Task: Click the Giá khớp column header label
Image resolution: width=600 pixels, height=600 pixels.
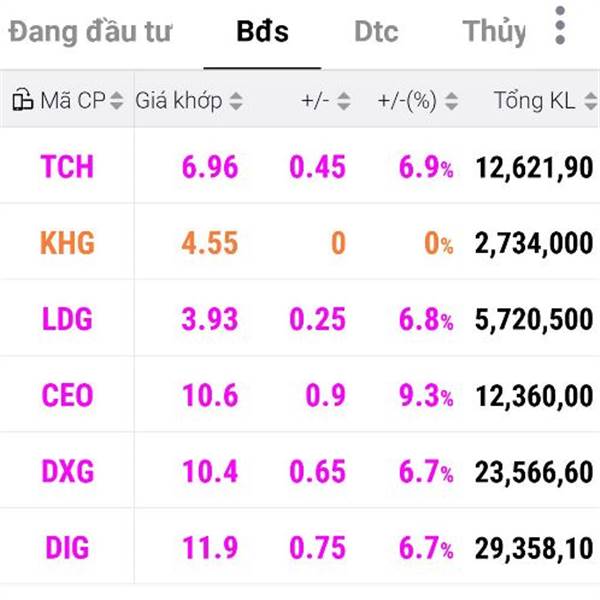Action: tap(179, 100)
